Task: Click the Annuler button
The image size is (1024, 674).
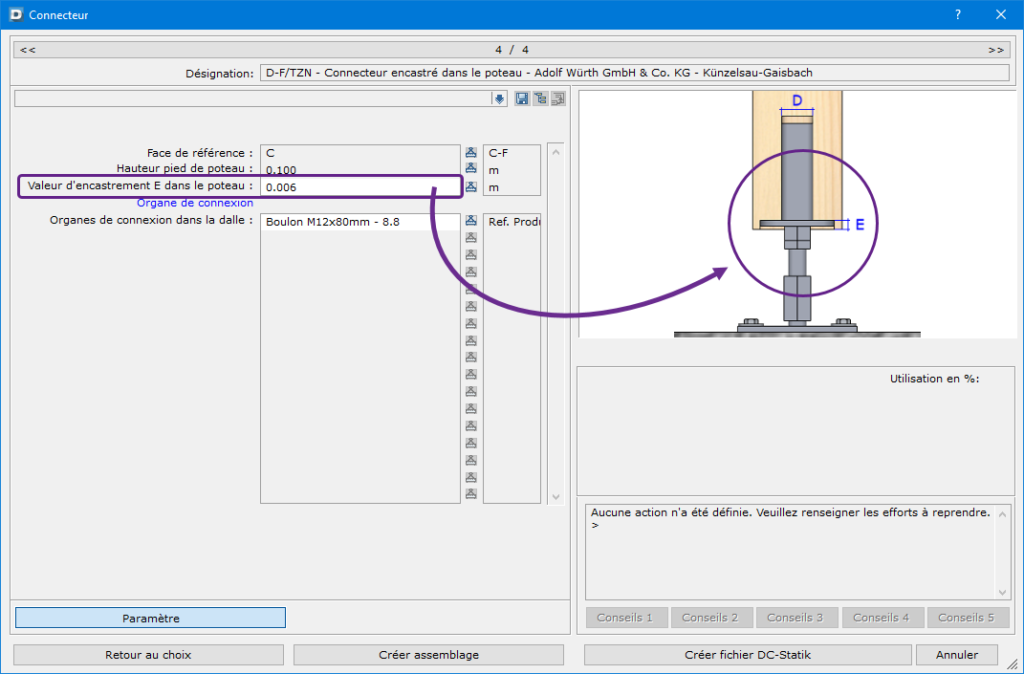Action: 956,655
